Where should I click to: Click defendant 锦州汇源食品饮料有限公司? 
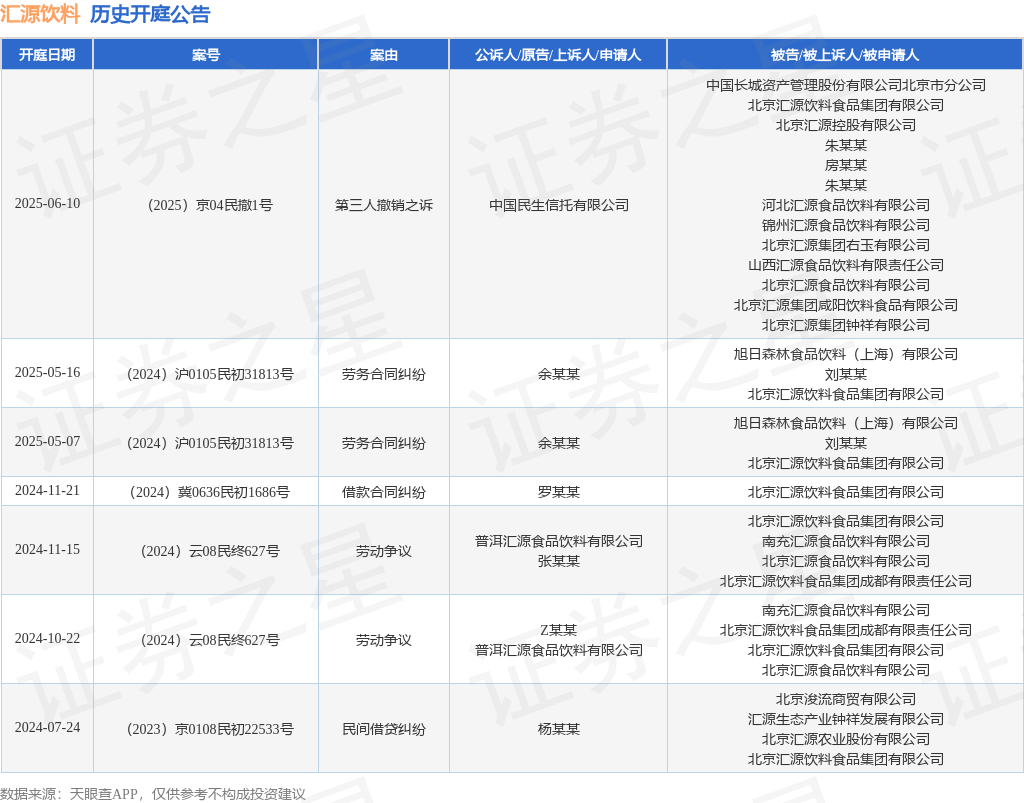coord(846,225)
